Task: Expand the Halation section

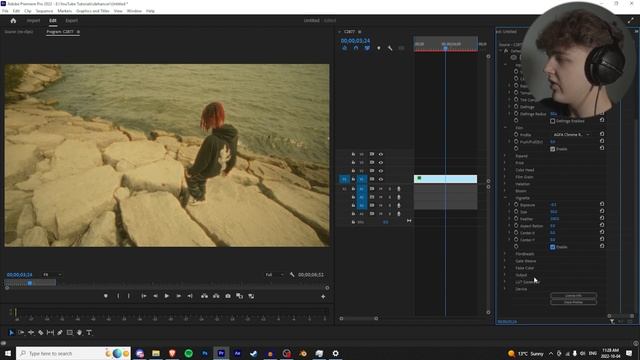Action: pyautogui.click(x=505, y=184)
